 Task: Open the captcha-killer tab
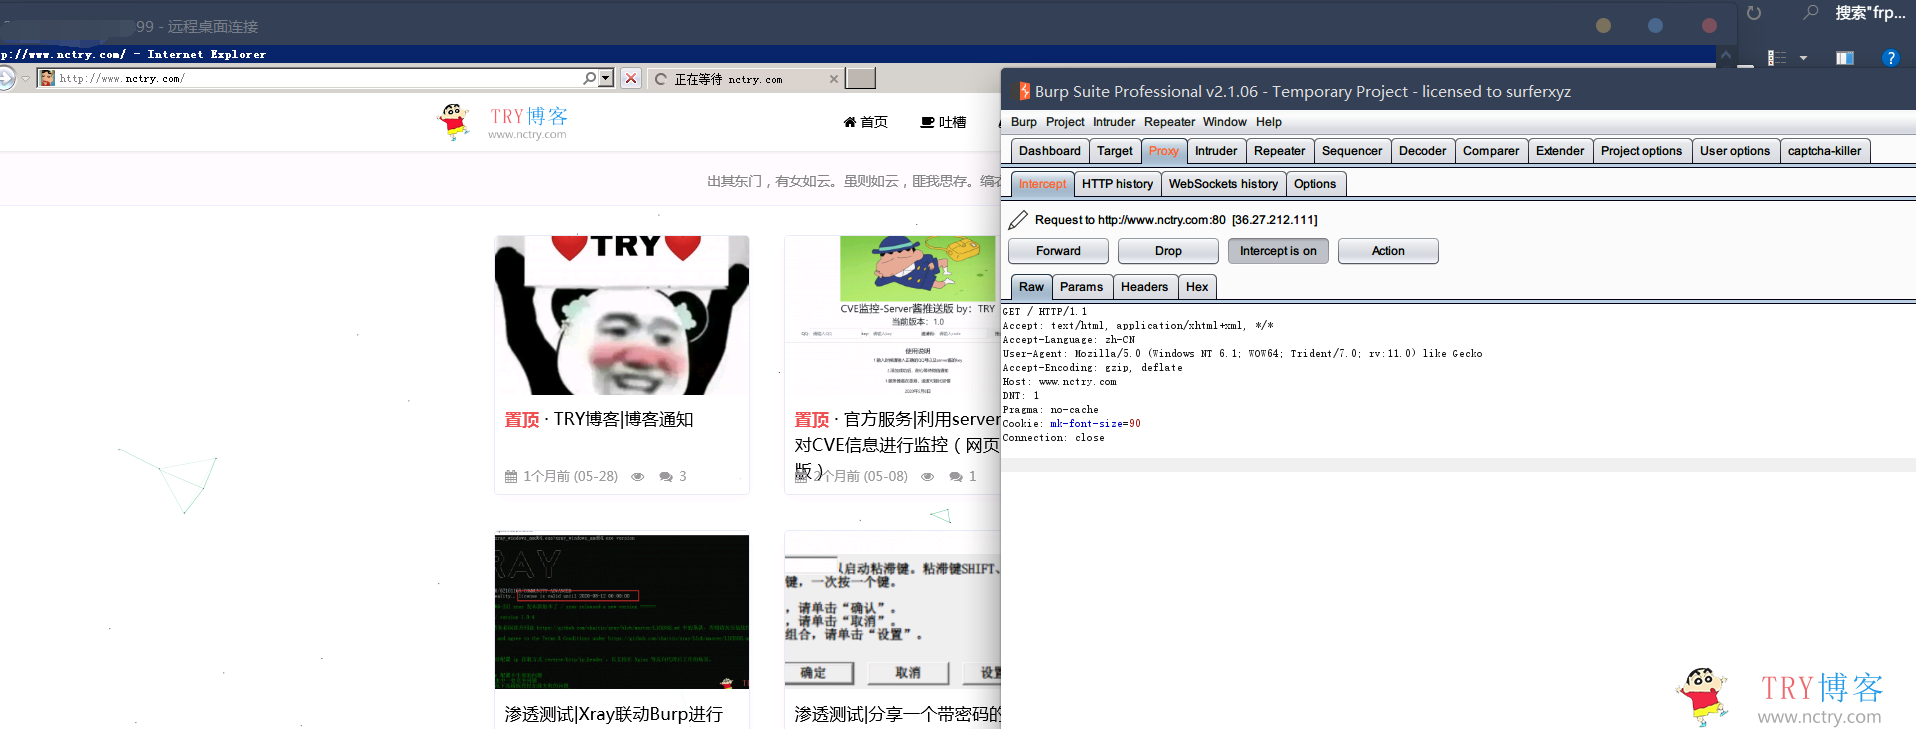pyautogui.click(x=1825, y=151)
